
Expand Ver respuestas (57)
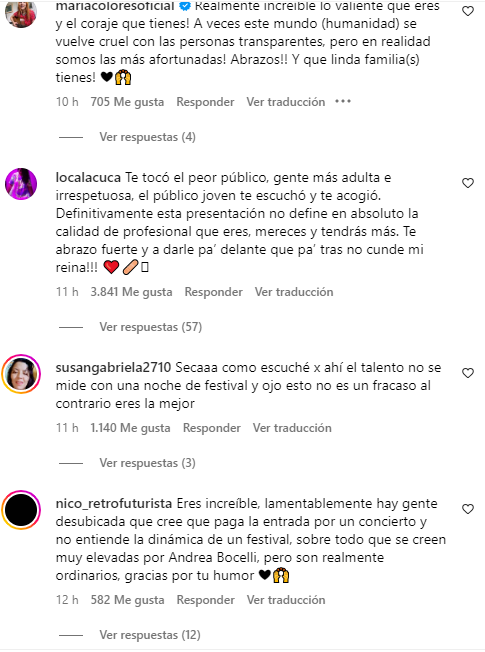[151, 327]
